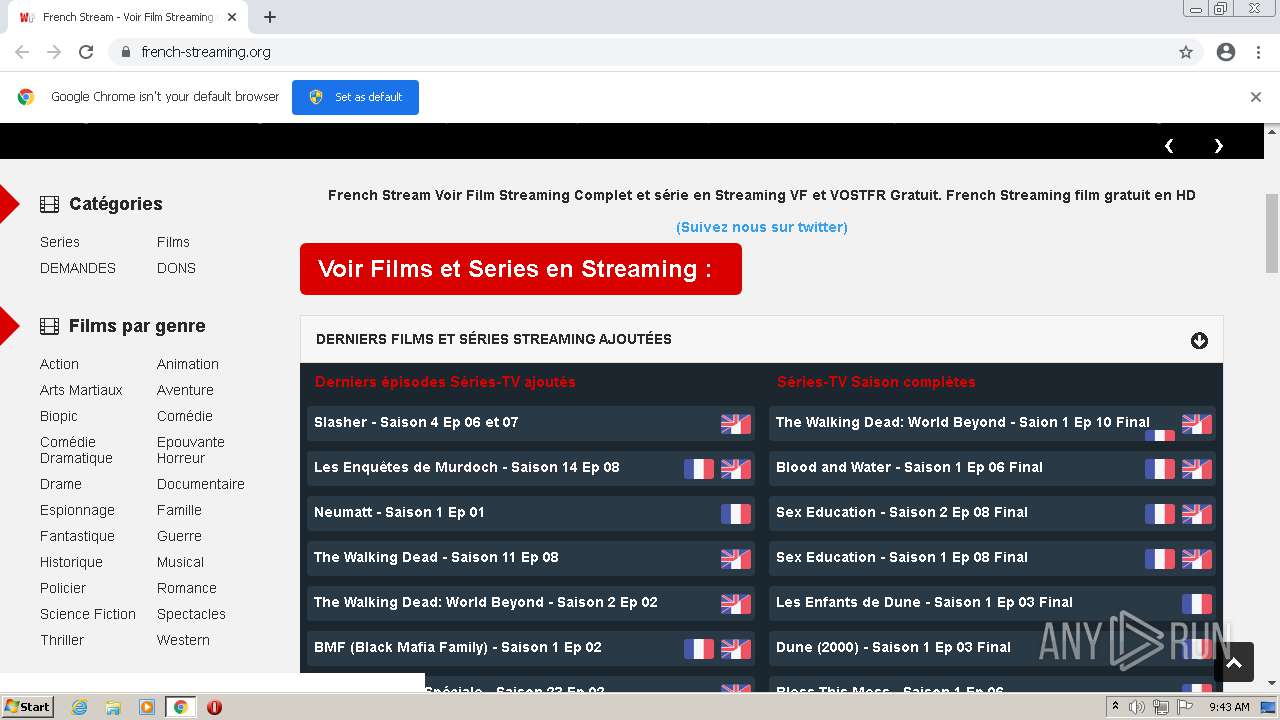Click the site lock icon

tap(125, 52)
